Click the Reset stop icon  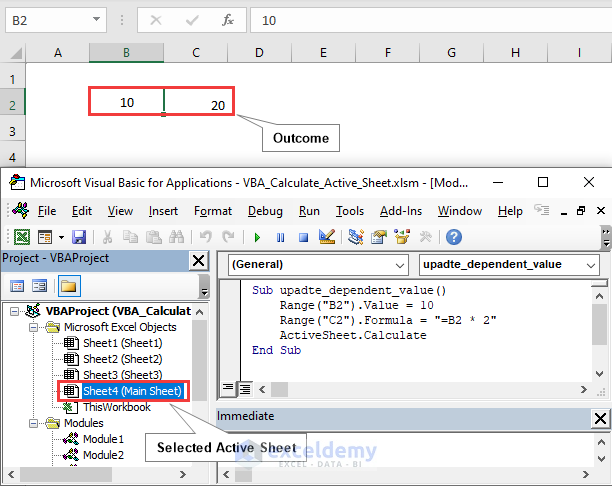tap(303, 237)
